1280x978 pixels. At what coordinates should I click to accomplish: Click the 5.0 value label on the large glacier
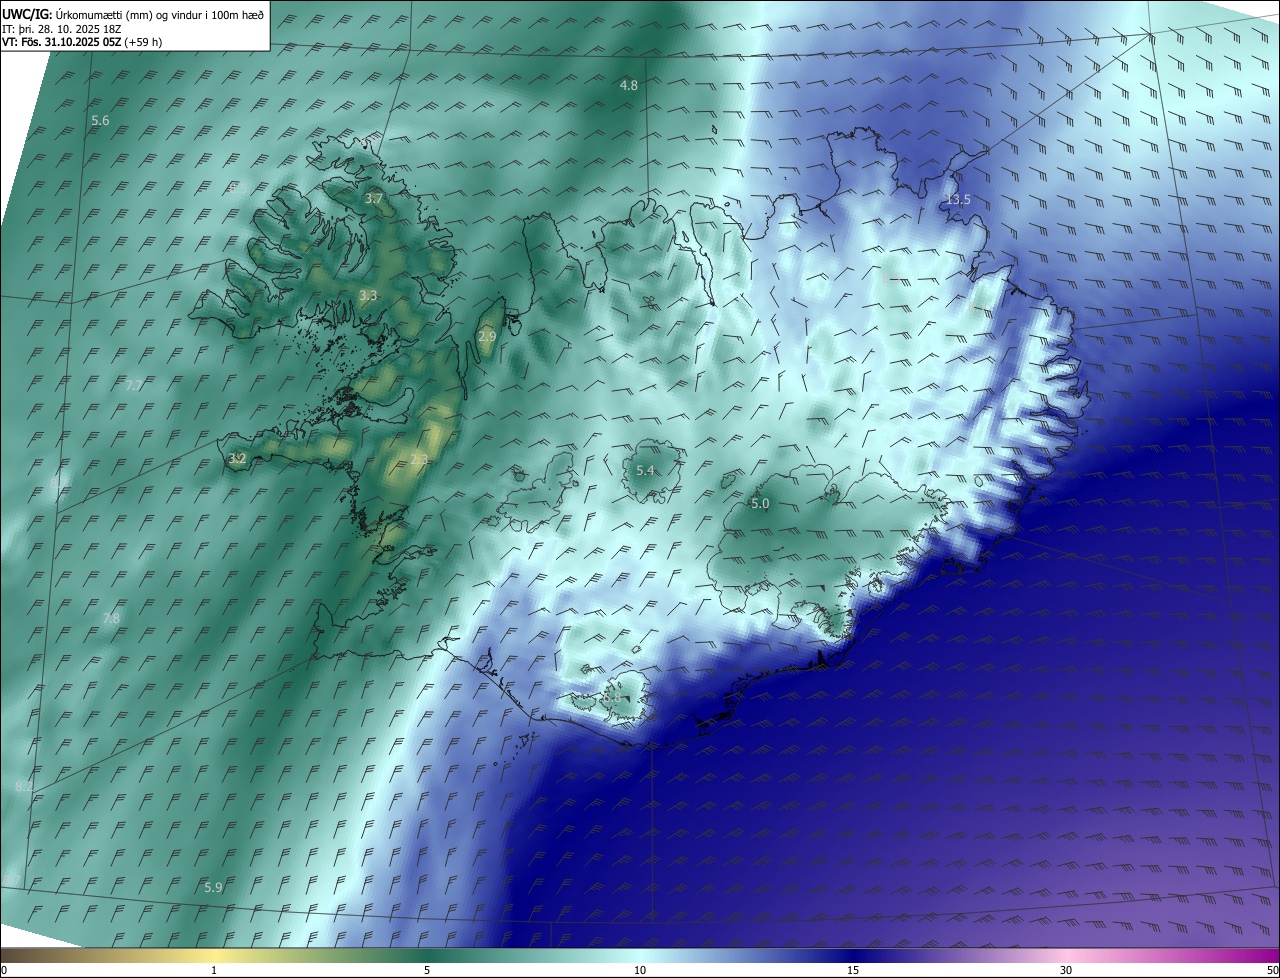pos(760,504)
